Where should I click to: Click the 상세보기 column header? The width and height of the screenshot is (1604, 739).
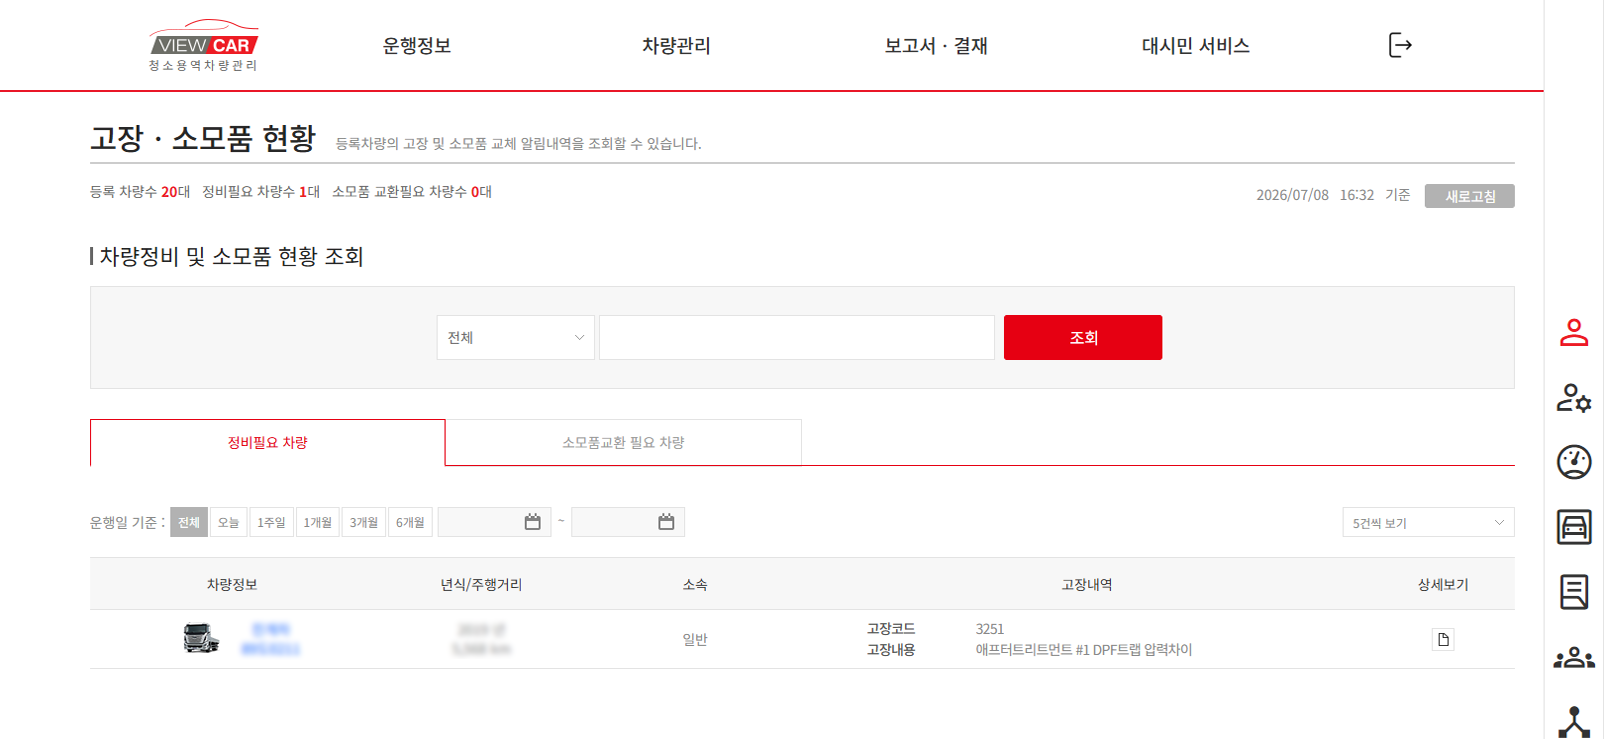[x=1443, y=584]
